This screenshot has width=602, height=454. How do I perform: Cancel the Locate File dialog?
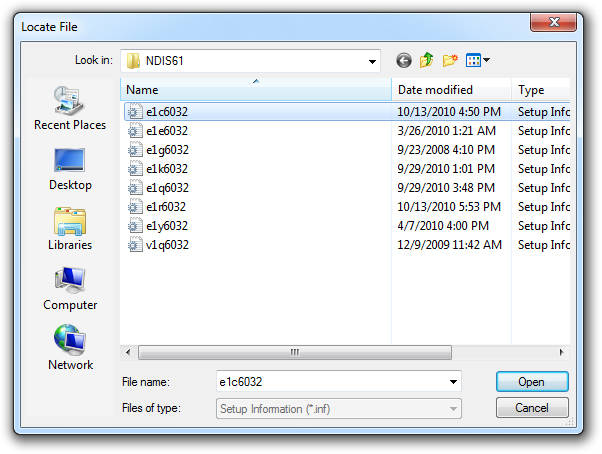coord(532,408)
